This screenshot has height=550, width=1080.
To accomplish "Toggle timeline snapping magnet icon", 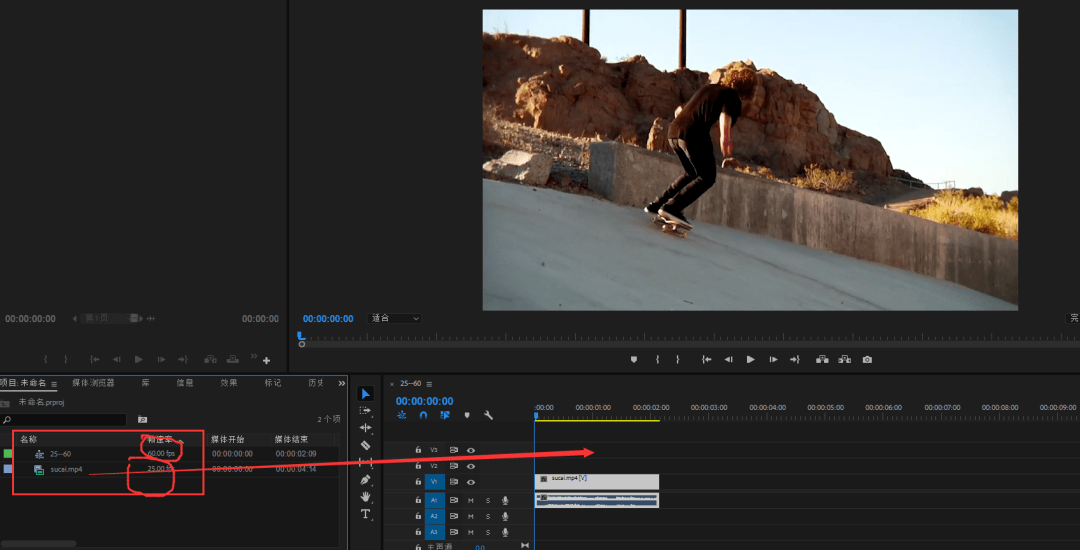I will point(423,415).
